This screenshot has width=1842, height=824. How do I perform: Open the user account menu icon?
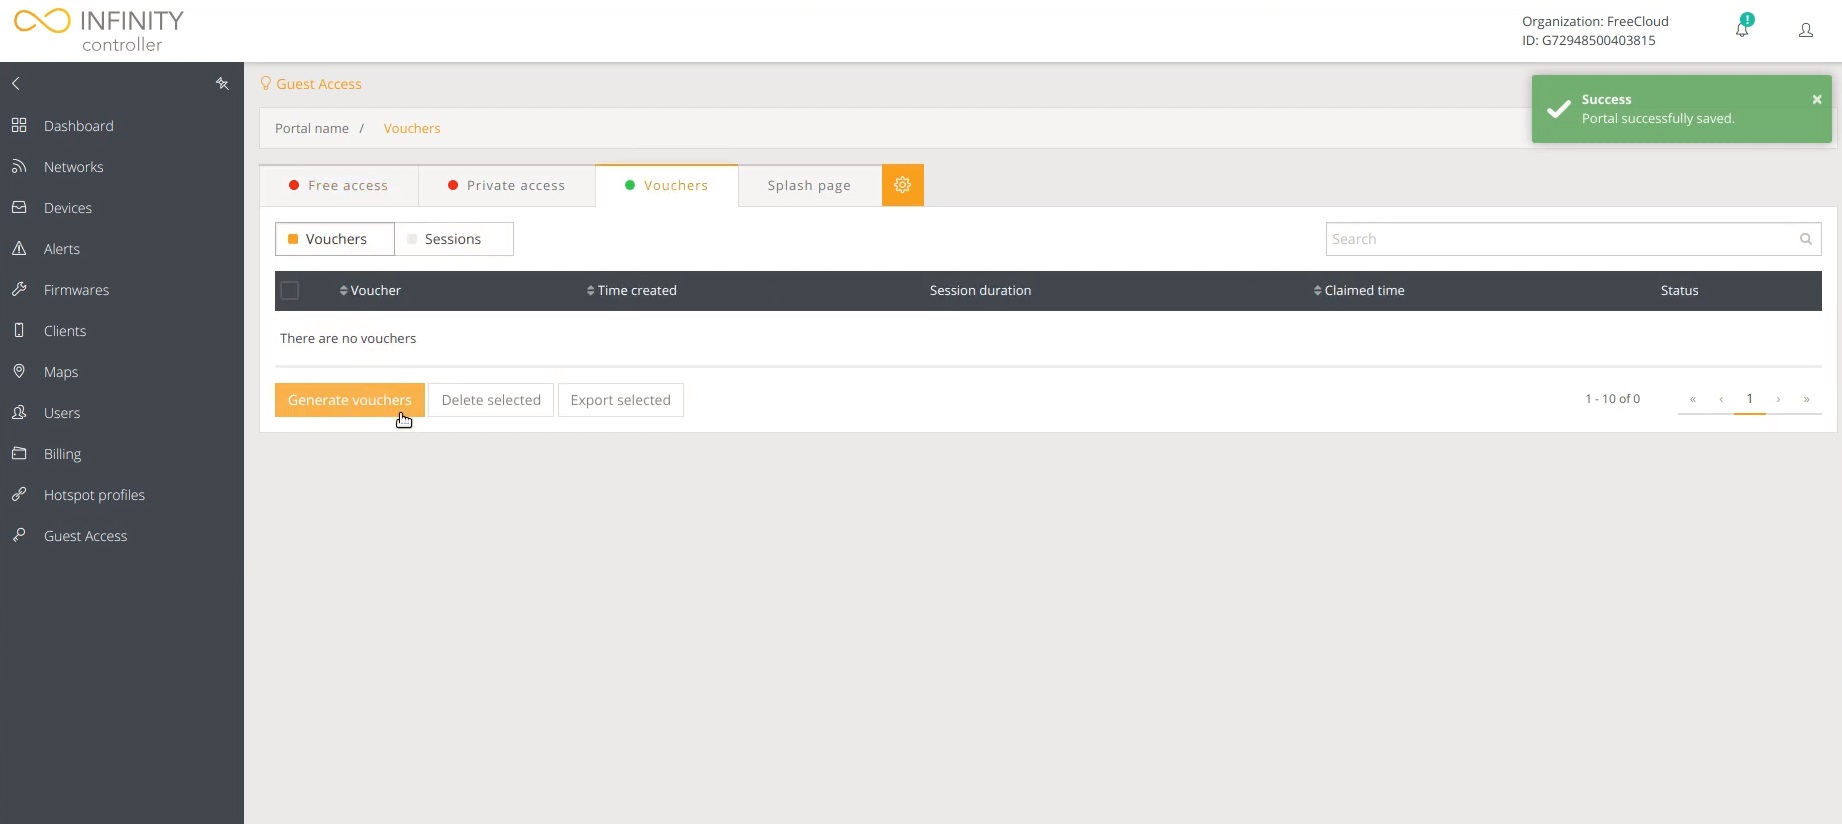(x=1806, y=31)
